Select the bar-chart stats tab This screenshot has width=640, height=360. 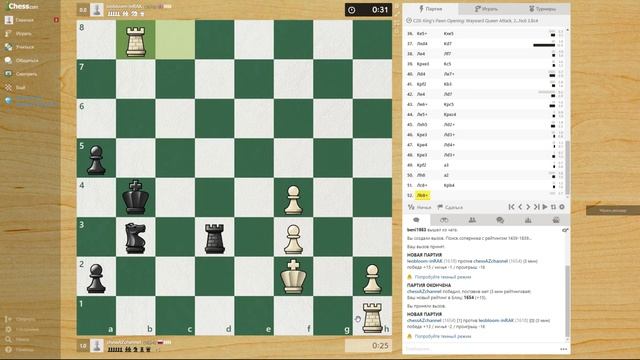[528, 220]
